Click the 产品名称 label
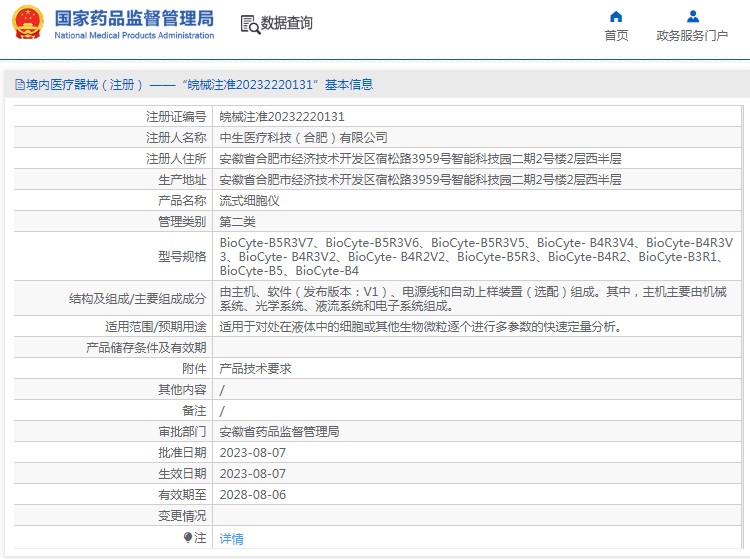750x559 pixels. point(182,201)
